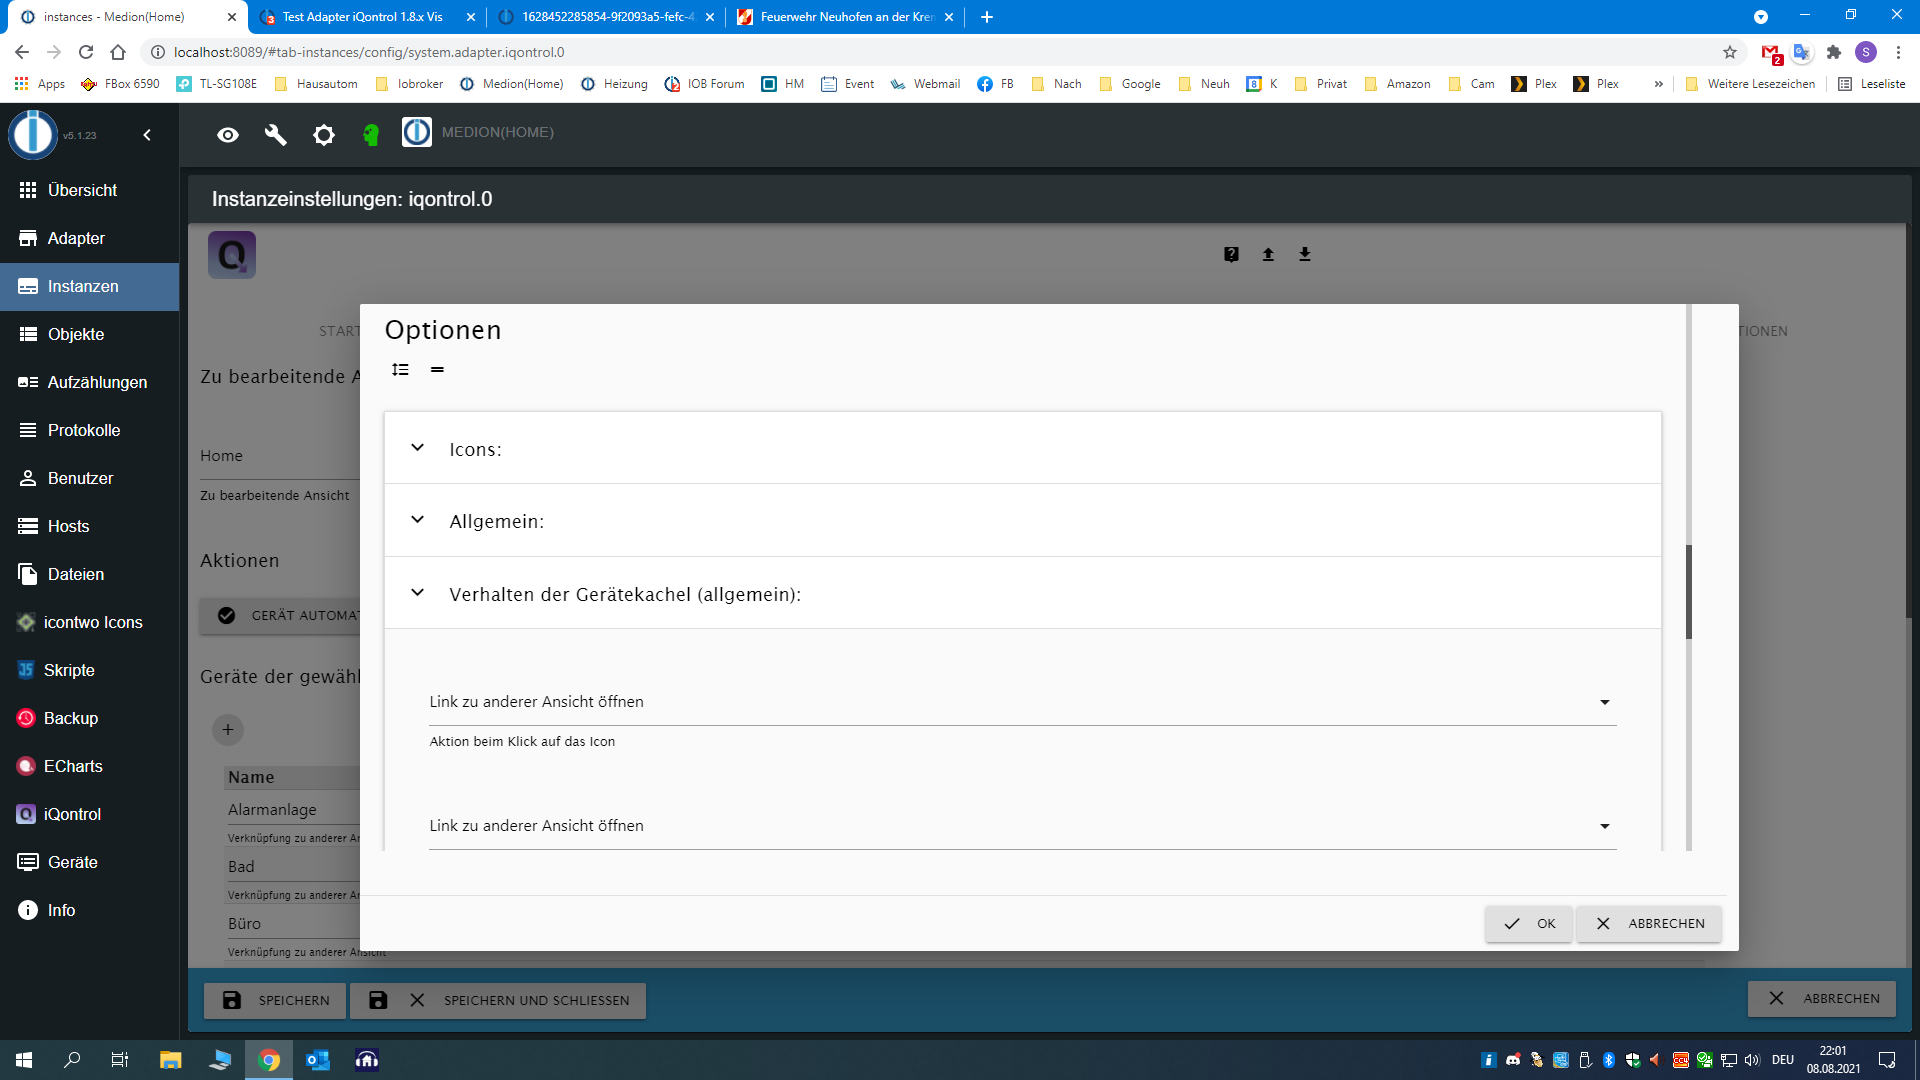Open Windows taskbar search
The image size is (1920, 1080).
pos(72,1060)
